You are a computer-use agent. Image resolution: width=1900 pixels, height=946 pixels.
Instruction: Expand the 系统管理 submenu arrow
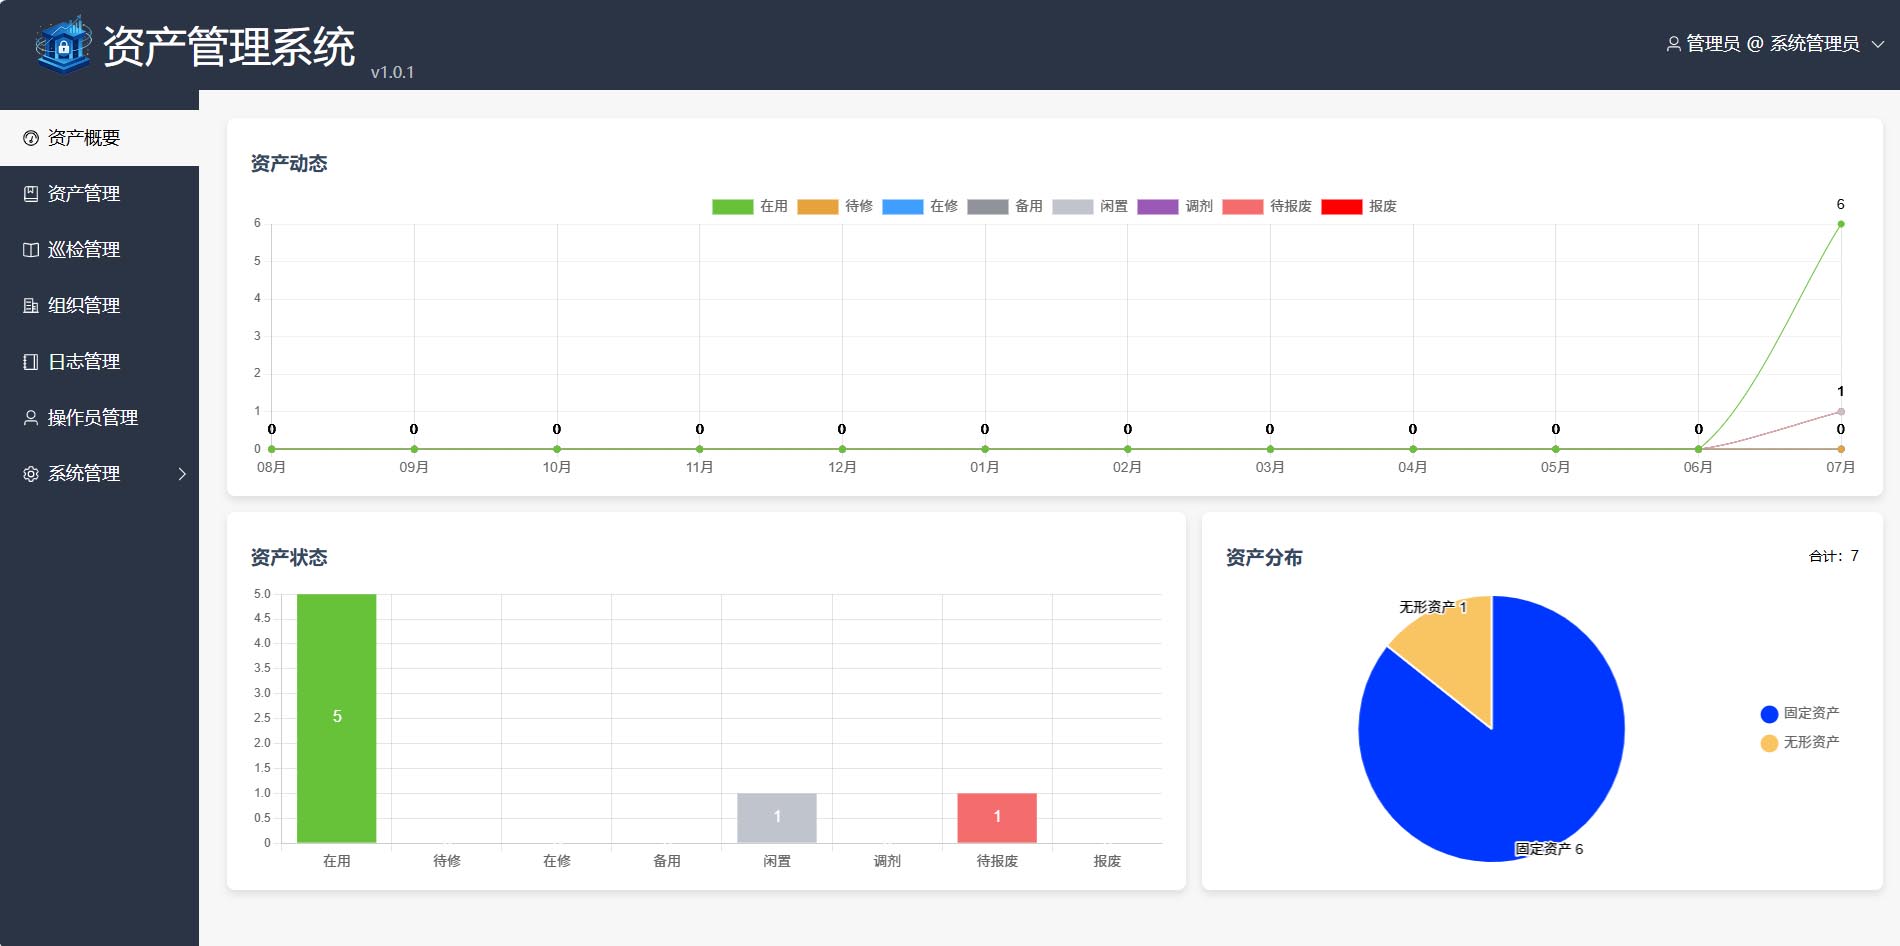coord(182,474)
